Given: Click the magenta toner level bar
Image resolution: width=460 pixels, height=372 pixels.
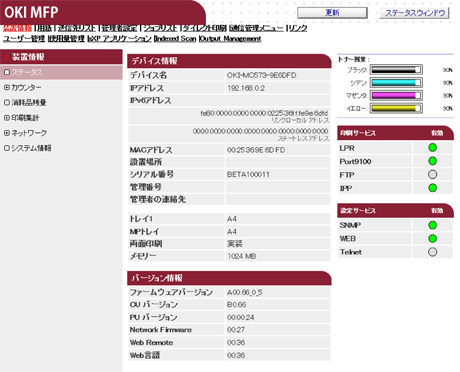Looking at the screenshot, I should (396, 95).
